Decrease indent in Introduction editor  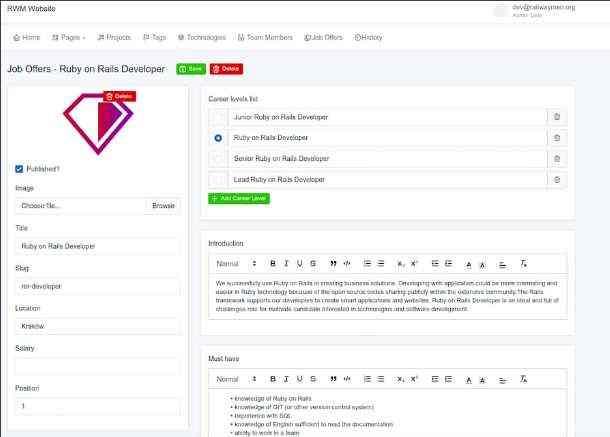[435, 263]
